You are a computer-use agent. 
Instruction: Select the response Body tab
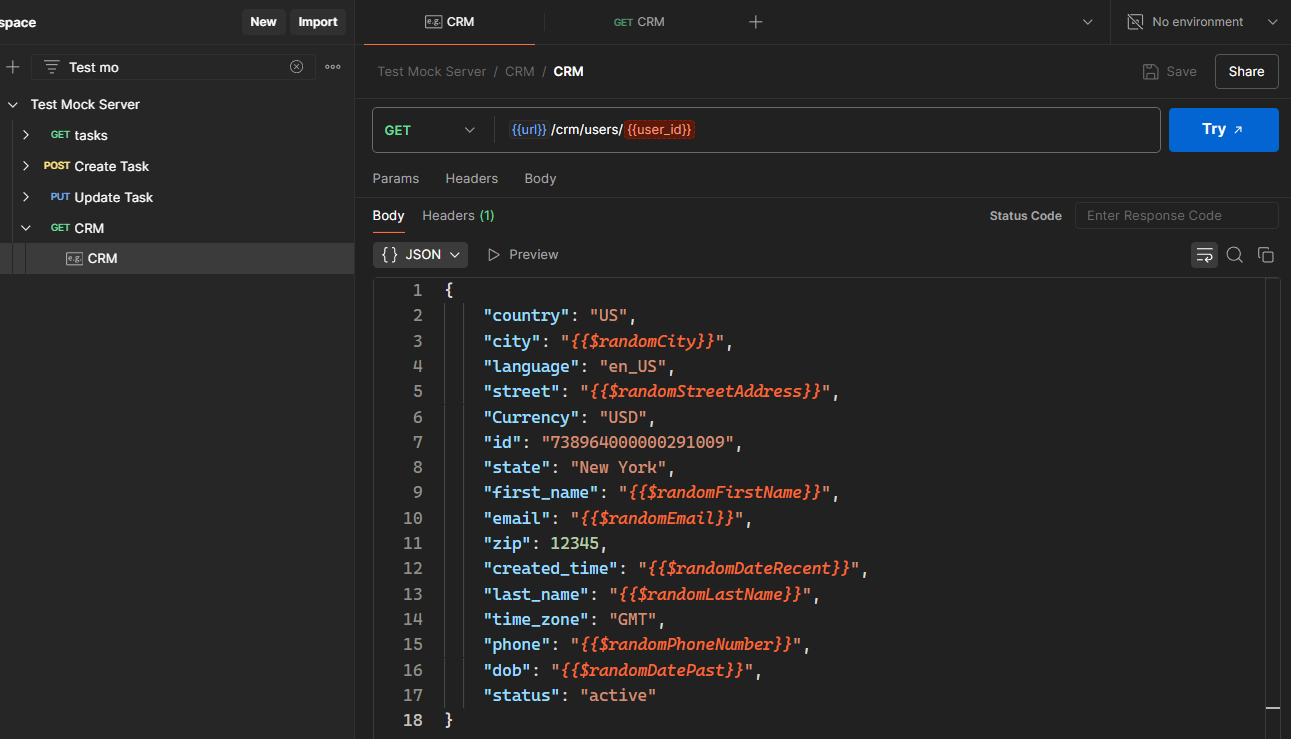point(388,215)
